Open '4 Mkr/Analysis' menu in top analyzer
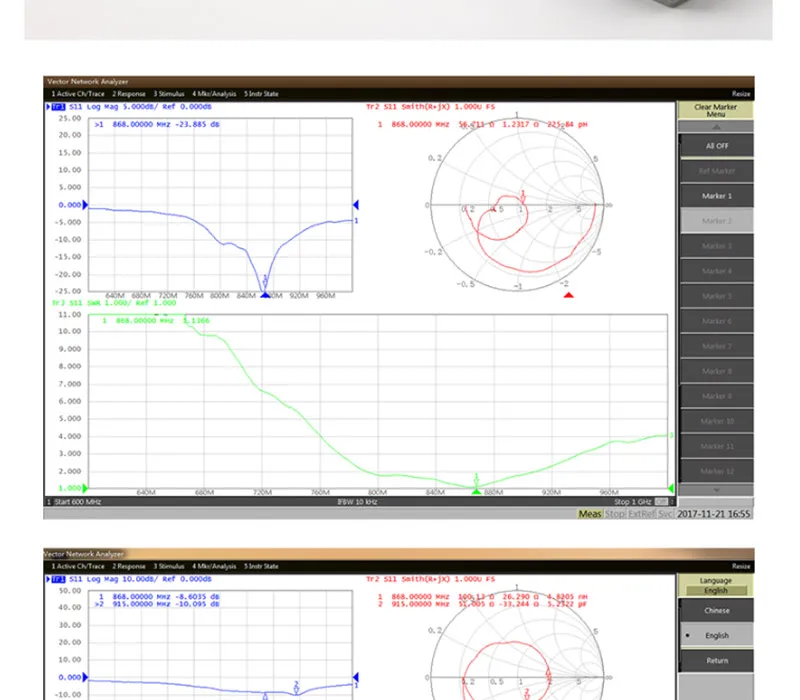800x700 pixels. (x=214, y=94)
